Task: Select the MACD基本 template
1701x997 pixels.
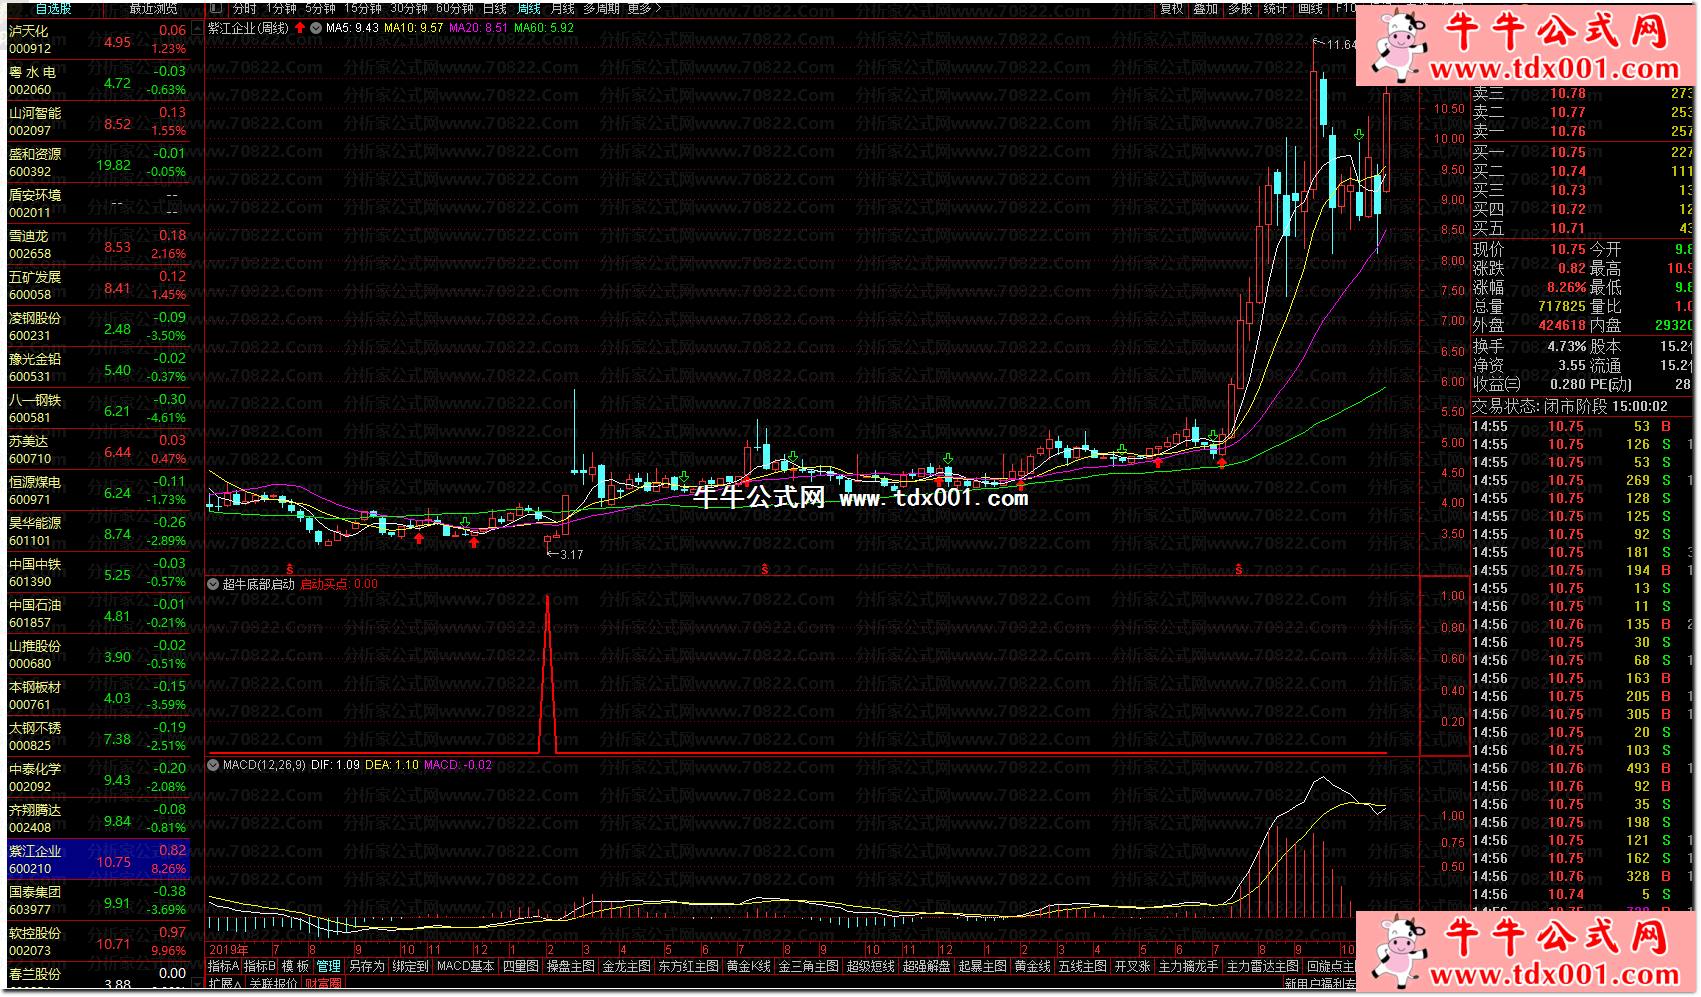Action: pos(466,967)
